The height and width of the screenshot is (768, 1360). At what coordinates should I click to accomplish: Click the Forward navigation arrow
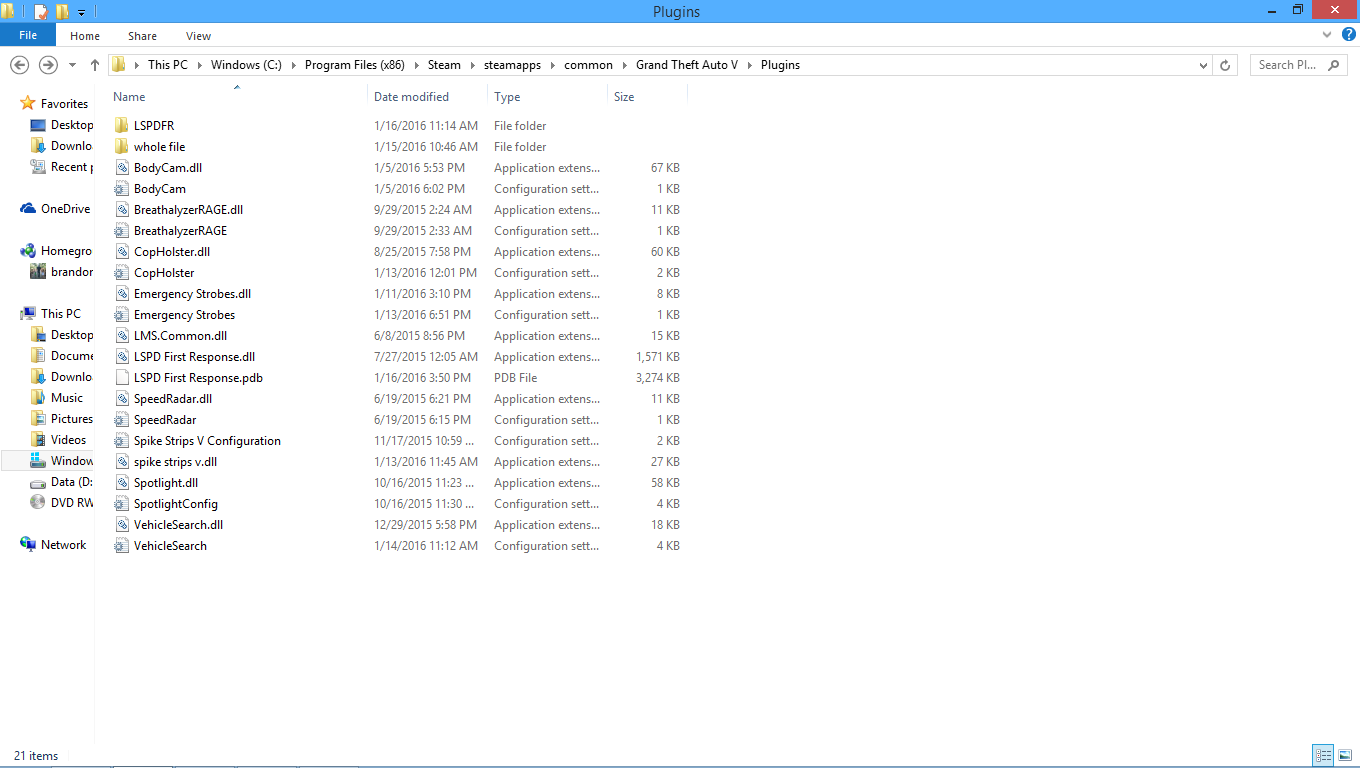point(48,65)
